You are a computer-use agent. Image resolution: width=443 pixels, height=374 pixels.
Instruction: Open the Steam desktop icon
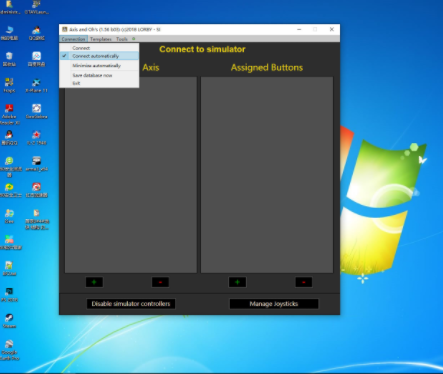(x=9, y=321)
